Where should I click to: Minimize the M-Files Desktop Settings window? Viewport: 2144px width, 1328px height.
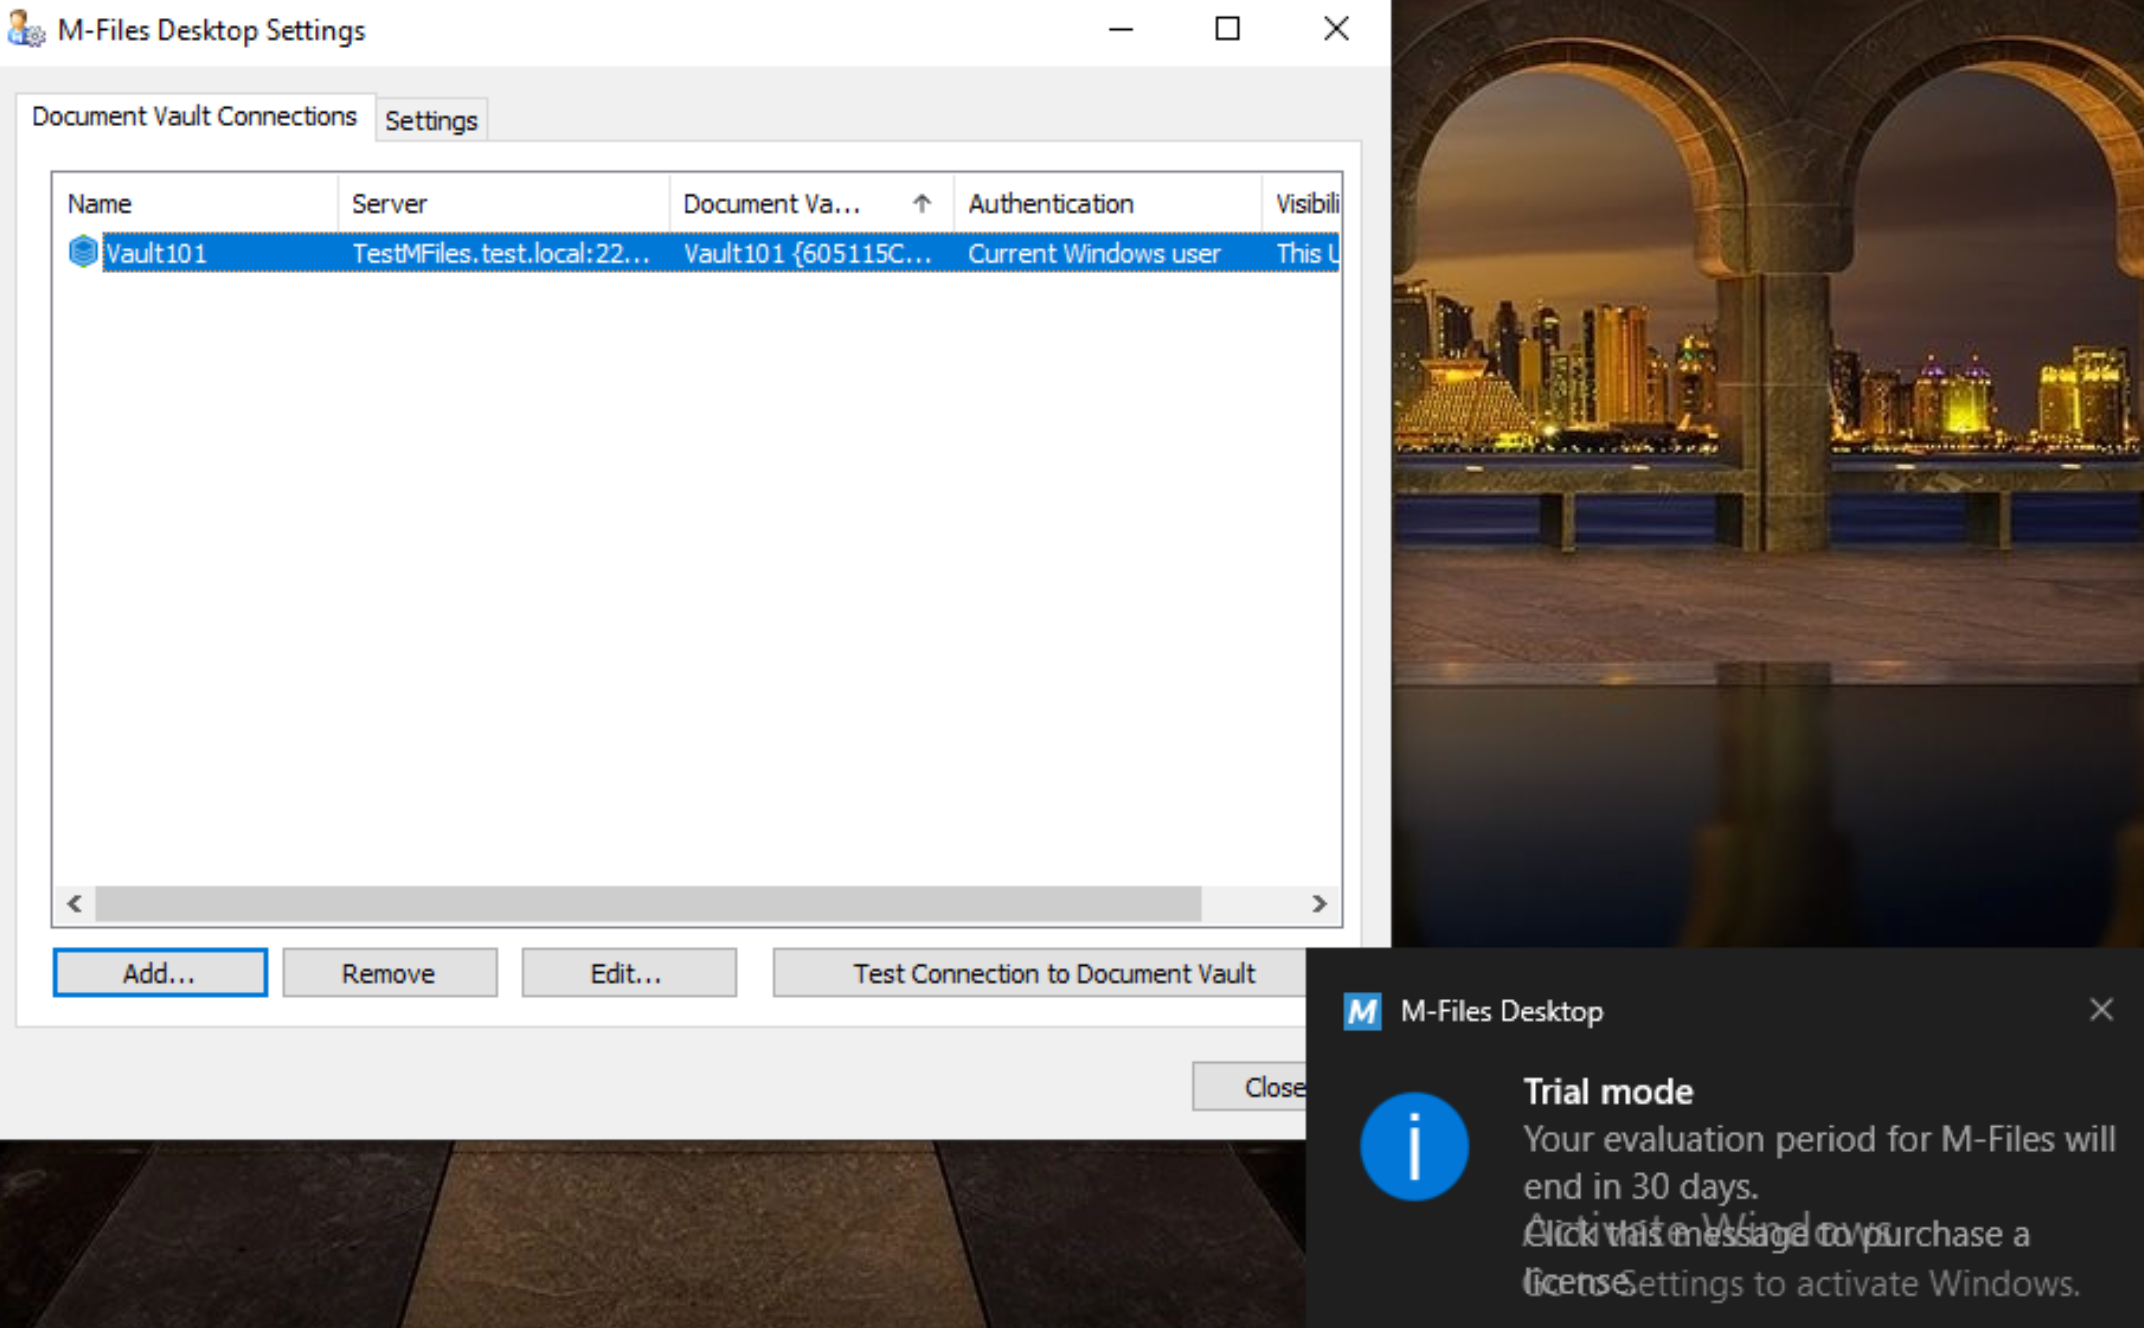[1121, 29]
